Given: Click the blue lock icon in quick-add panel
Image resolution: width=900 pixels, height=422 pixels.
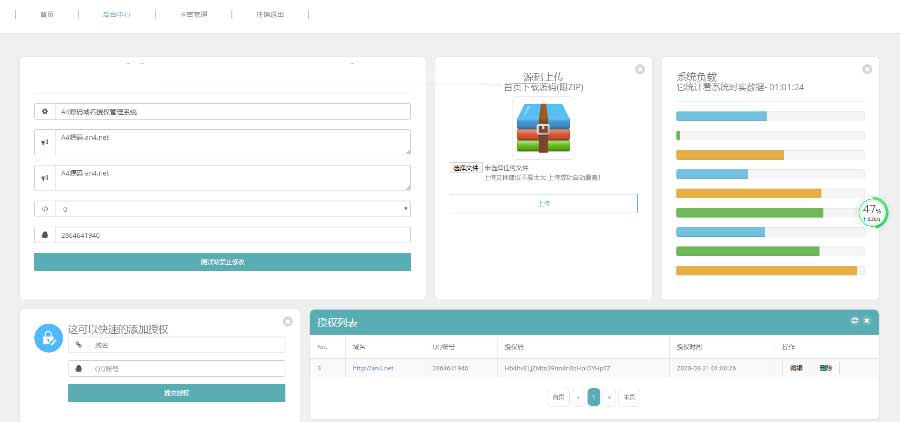Looking at the screenshot, I should click(47, 338).
